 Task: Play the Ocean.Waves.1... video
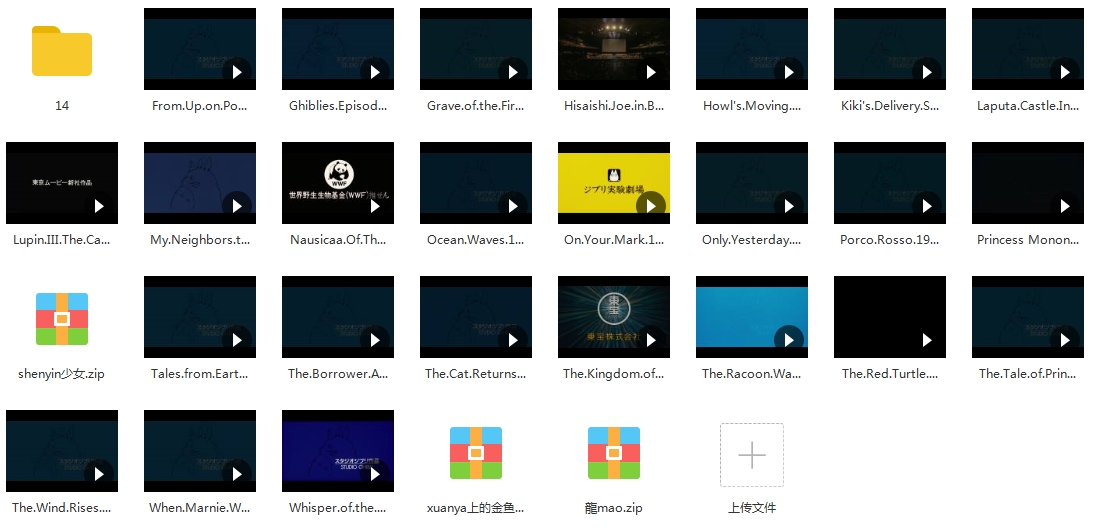tap(476, 183)
